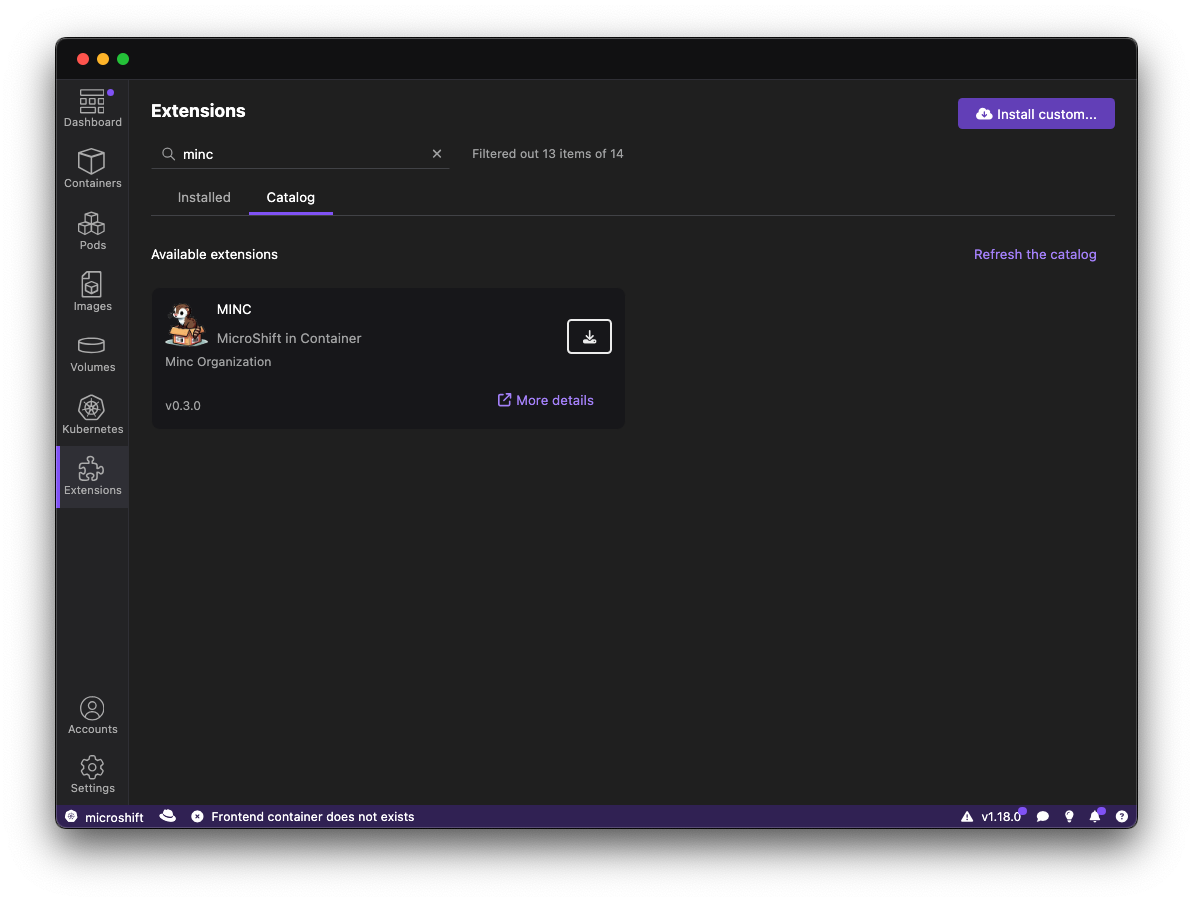This screenshot has width=1193, height=902.
Task: Install the MINC extension with the download icon
Action: tap(589, 337)
